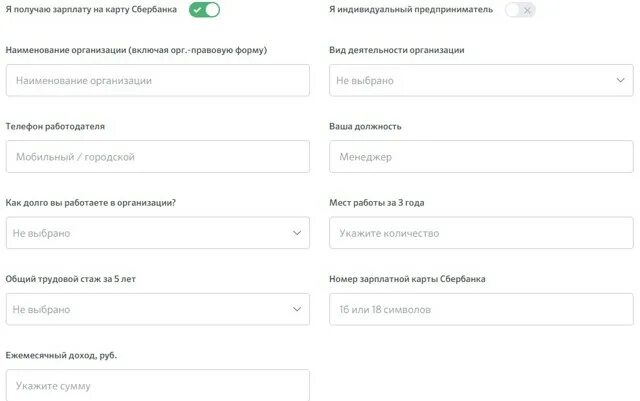Viewport: 640px width, 401px height.
Task: Open the 'Вид деятельности организации' dropdown
Action: (x=481, y=80)
